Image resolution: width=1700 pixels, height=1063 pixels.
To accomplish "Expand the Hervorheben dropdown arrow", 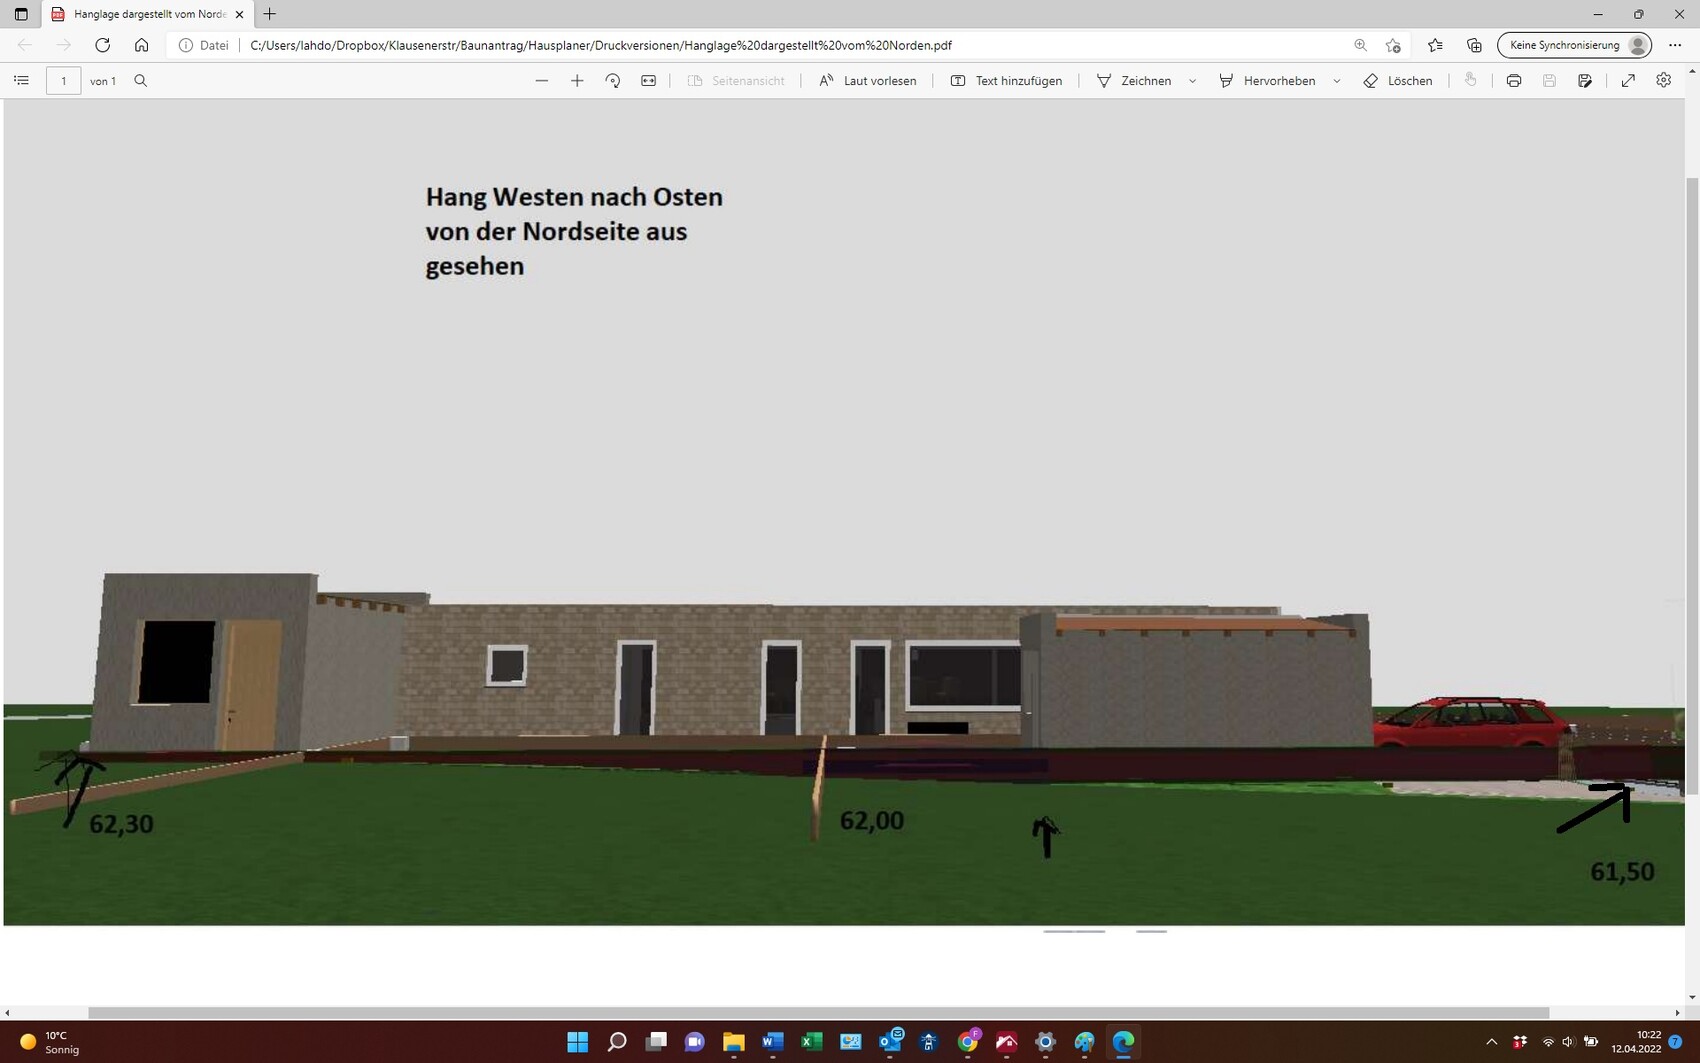I will point(1337,81).
